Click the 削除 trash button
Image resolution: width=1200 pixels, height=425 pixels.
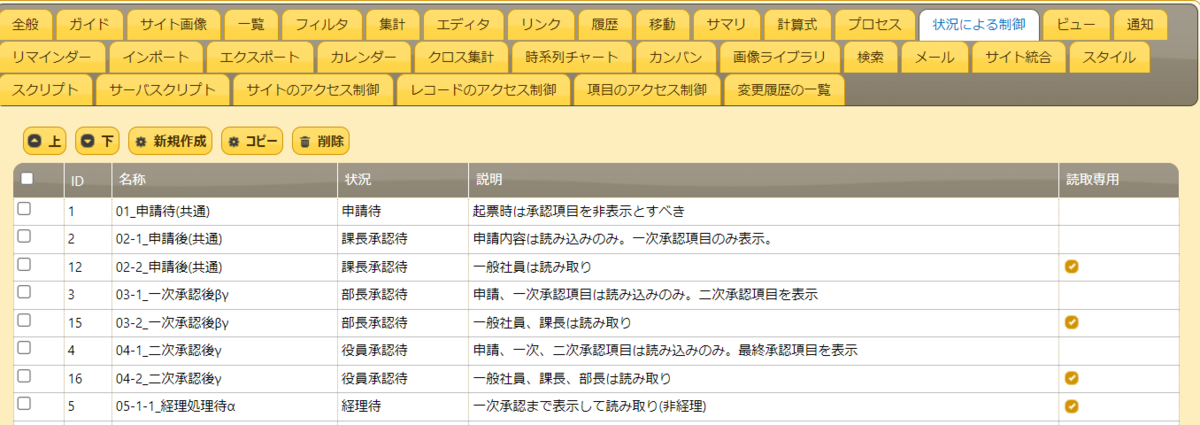point(321,141)
